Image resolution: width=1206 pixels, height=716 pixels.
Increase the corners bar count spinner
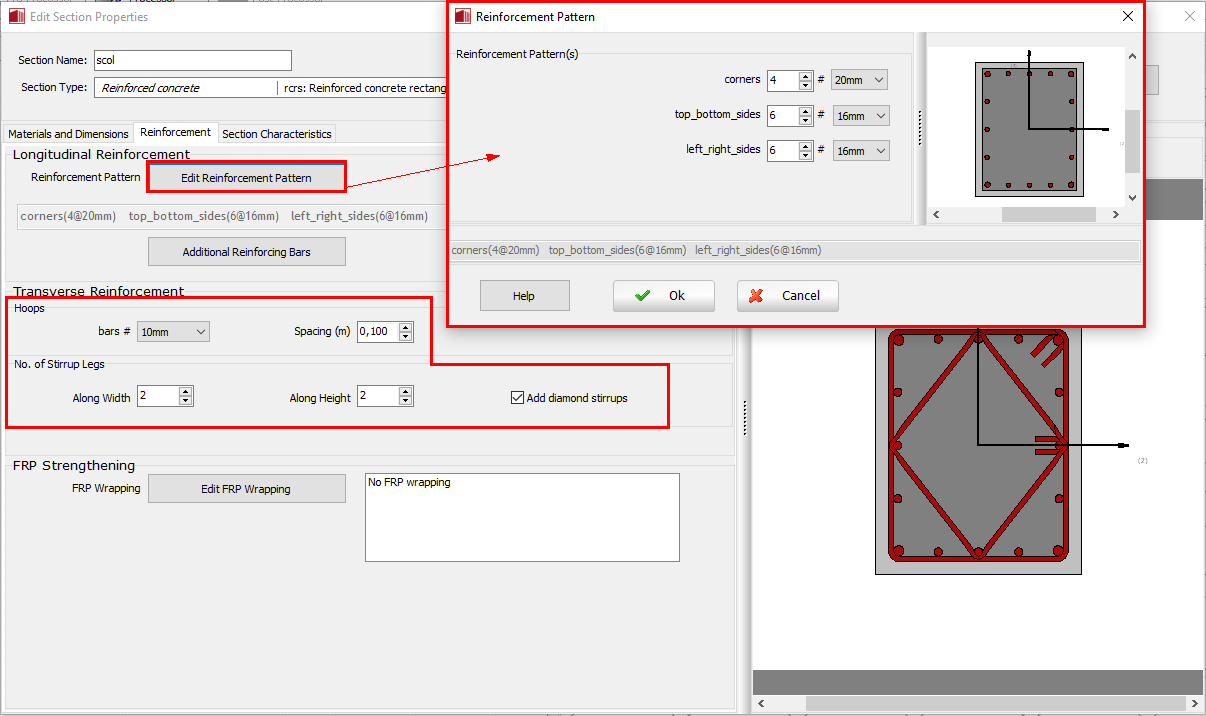click(805, 76)
